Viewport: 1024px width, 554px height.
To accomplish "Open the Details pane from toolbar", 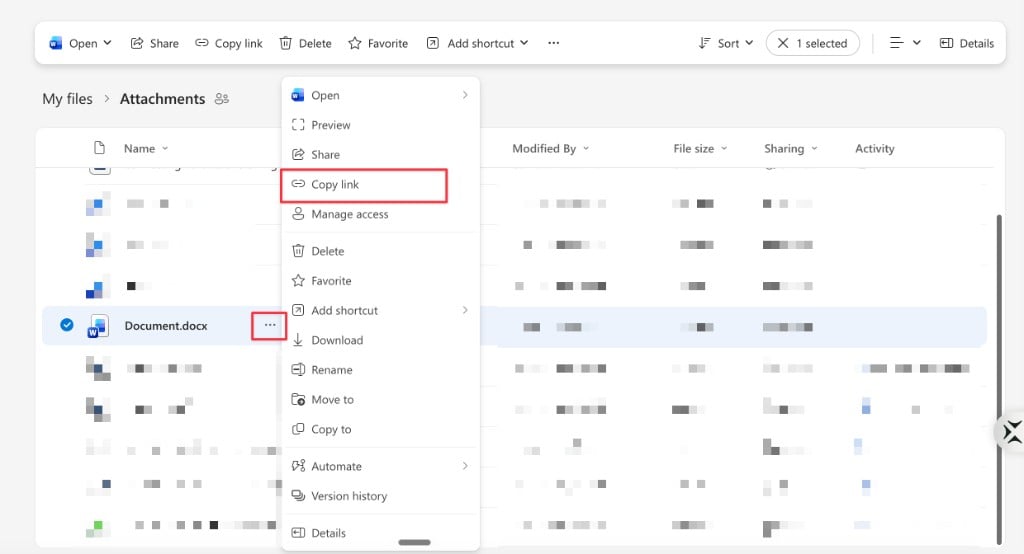I will (x=967, y=43).
